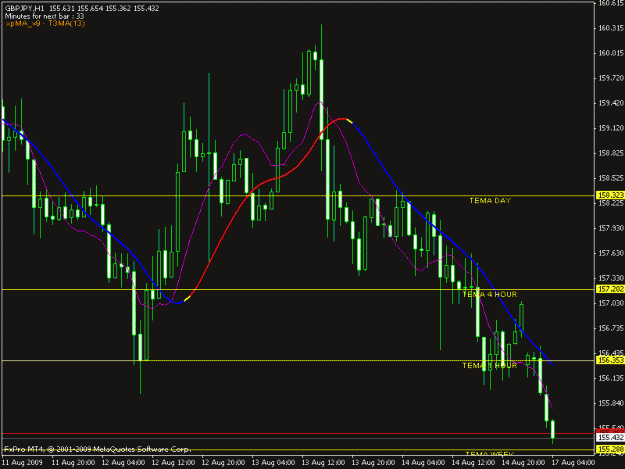Click the 159.420 price scale value
Screen dimensions: 625x469
[x=610, y=103]
